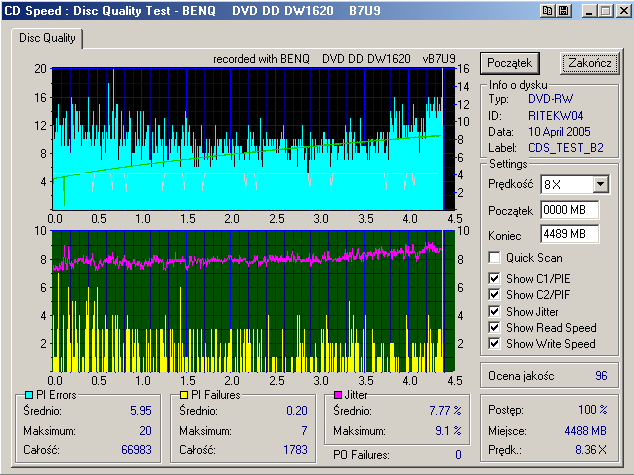Viewport: 634px width, 475px height.
Task: Click the save floppy disk icon
Action: point(563,11)
